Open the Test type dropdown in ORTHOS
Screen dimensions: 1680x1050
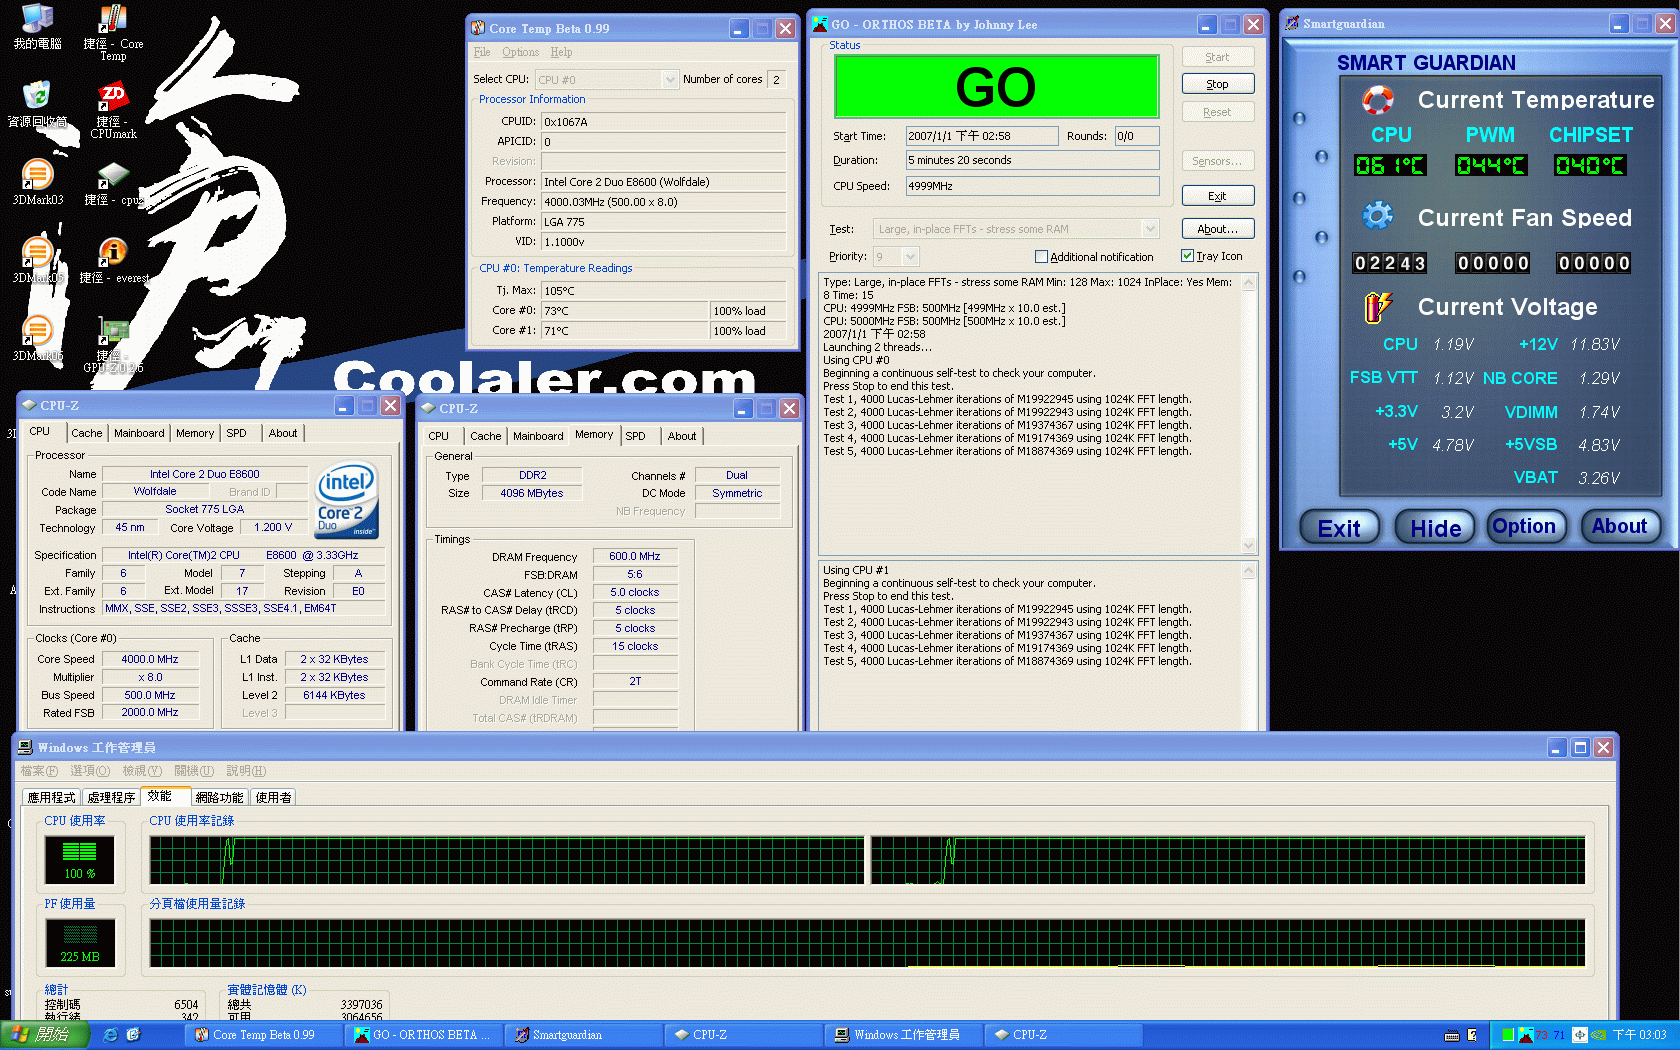[1150, 229]
